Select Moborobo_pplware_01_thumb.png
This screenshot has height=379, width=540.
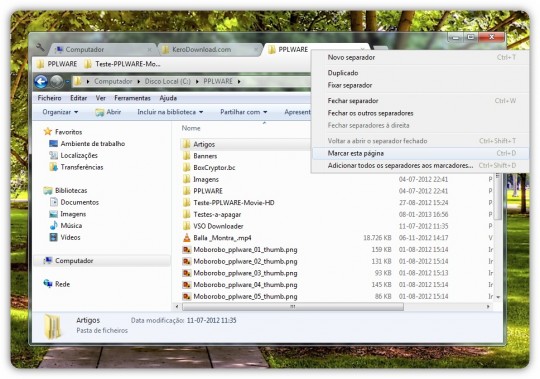click(240, 250)
